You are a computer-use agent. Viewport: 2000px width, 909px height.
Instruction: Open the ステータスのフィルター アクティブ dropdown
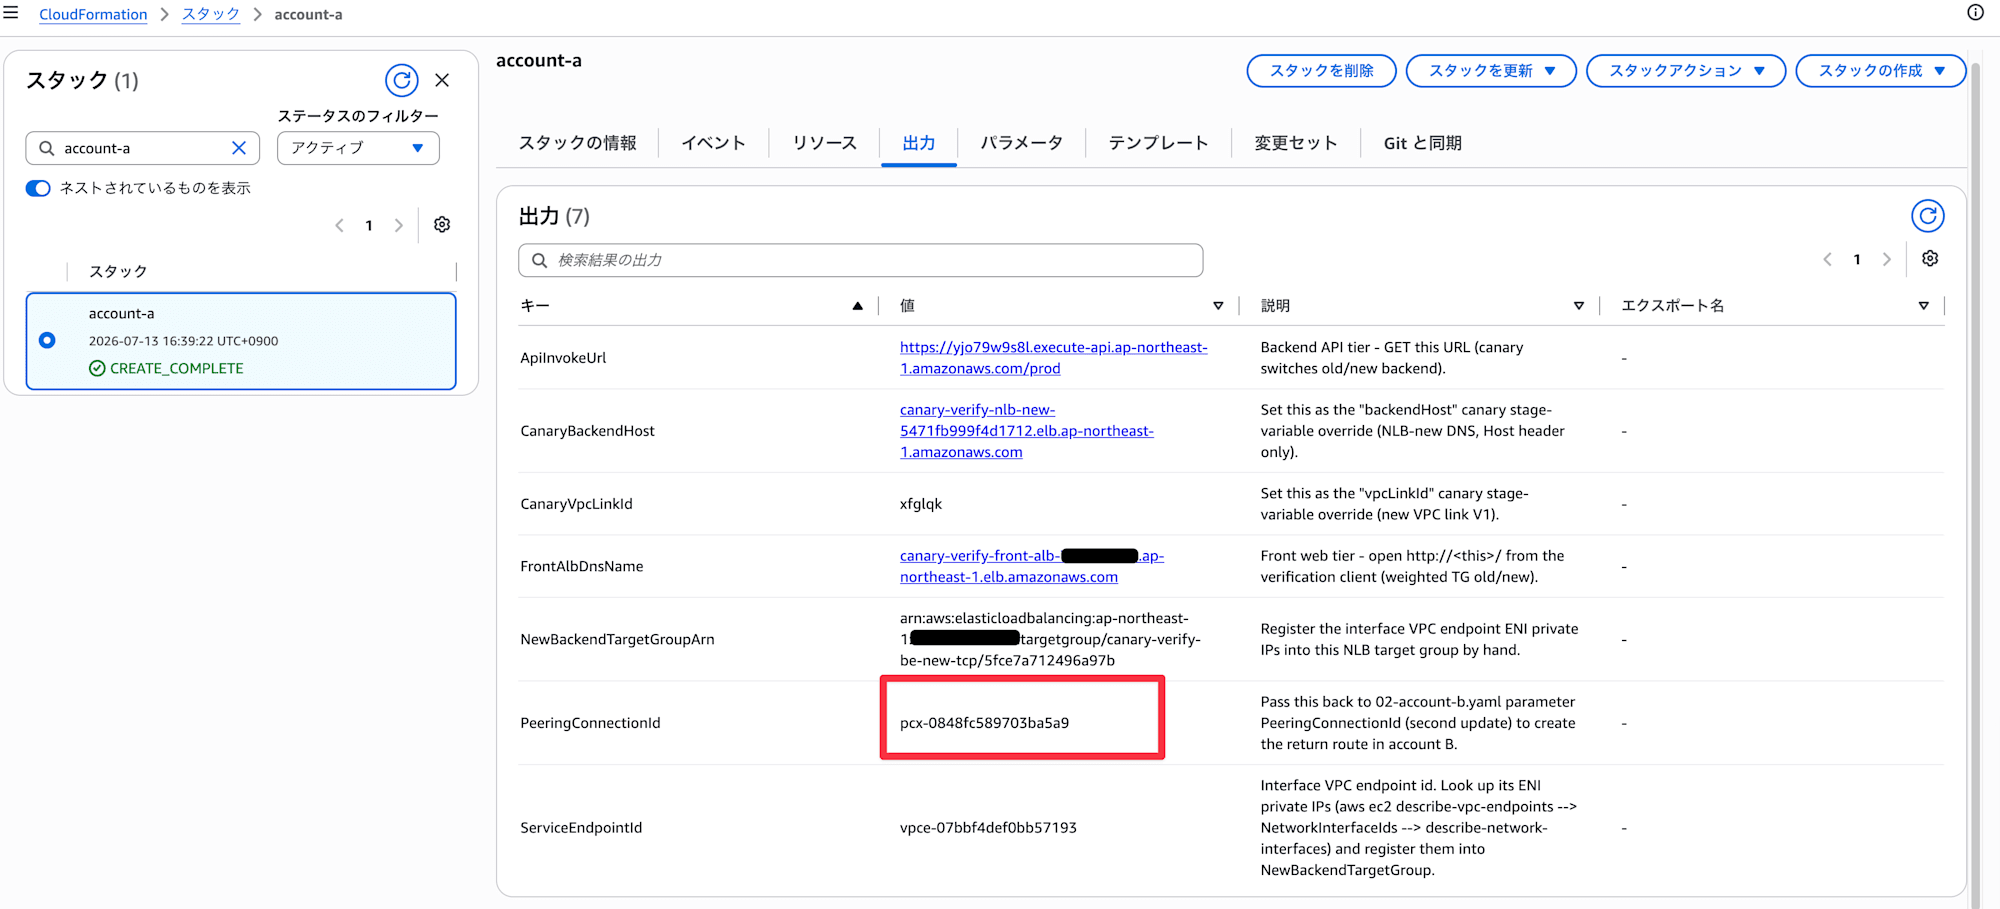358,148
